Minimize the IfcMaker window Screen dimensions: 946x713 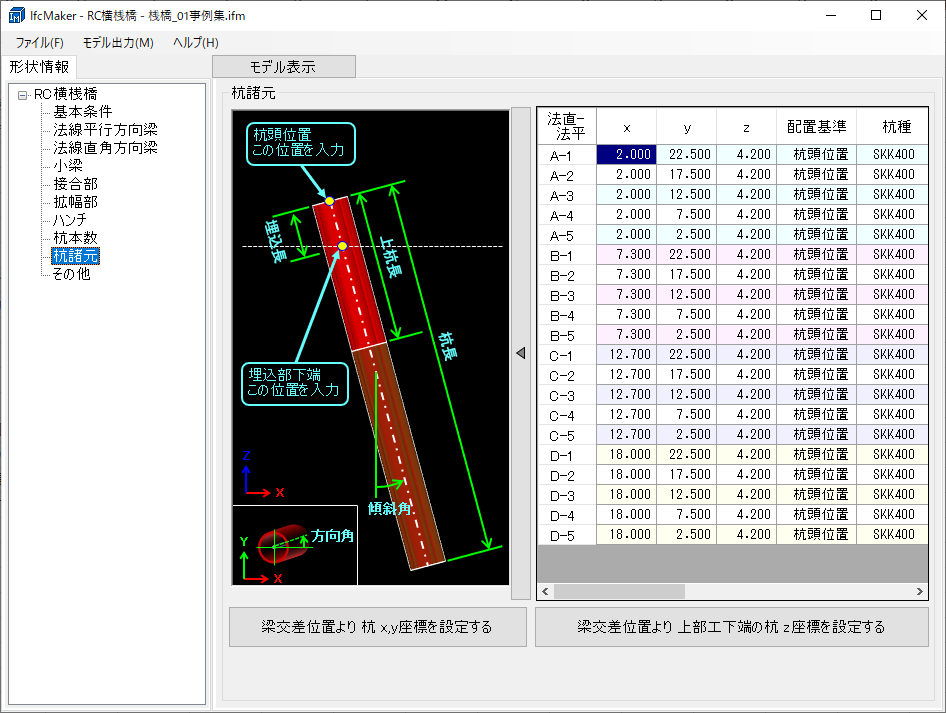pyautogui.click(x=831, y=15)
